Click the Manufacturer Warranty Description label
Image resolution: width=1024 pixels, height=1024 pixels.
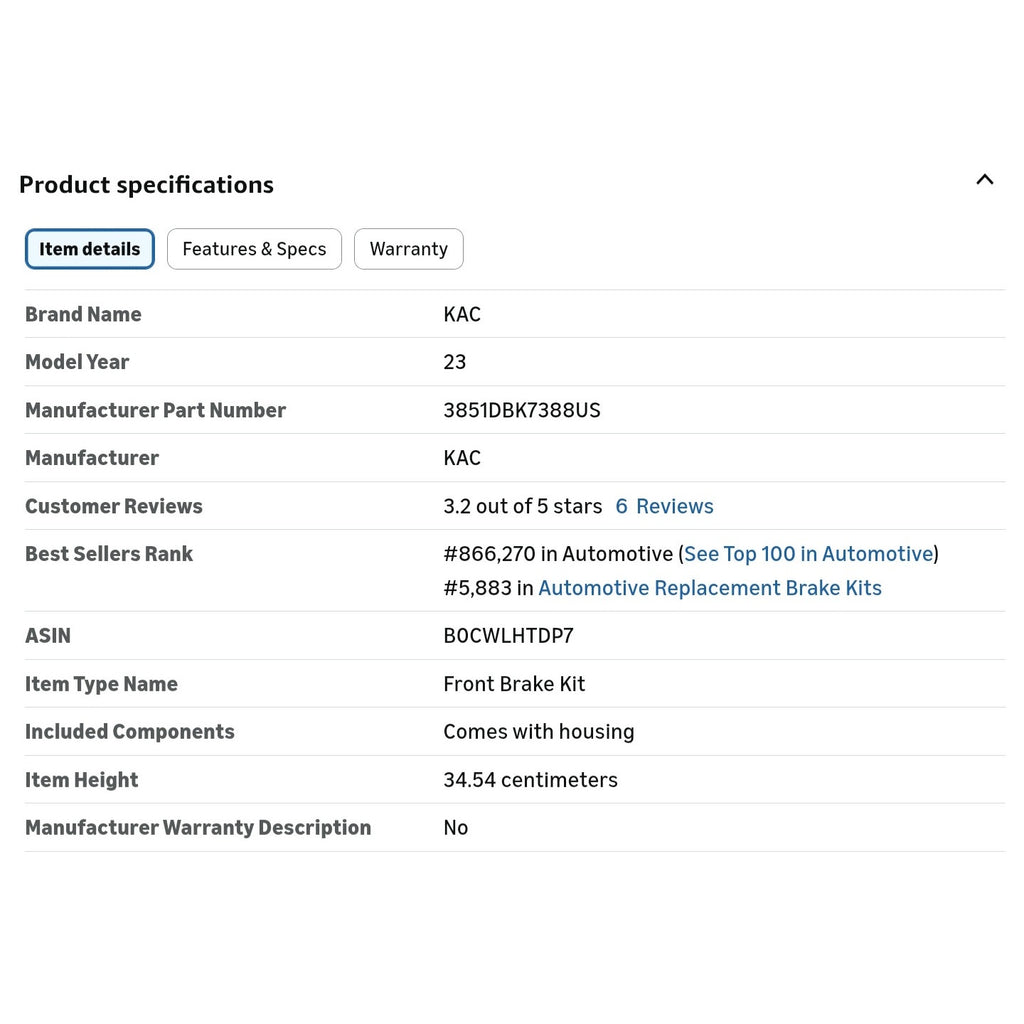click(198, 827)
